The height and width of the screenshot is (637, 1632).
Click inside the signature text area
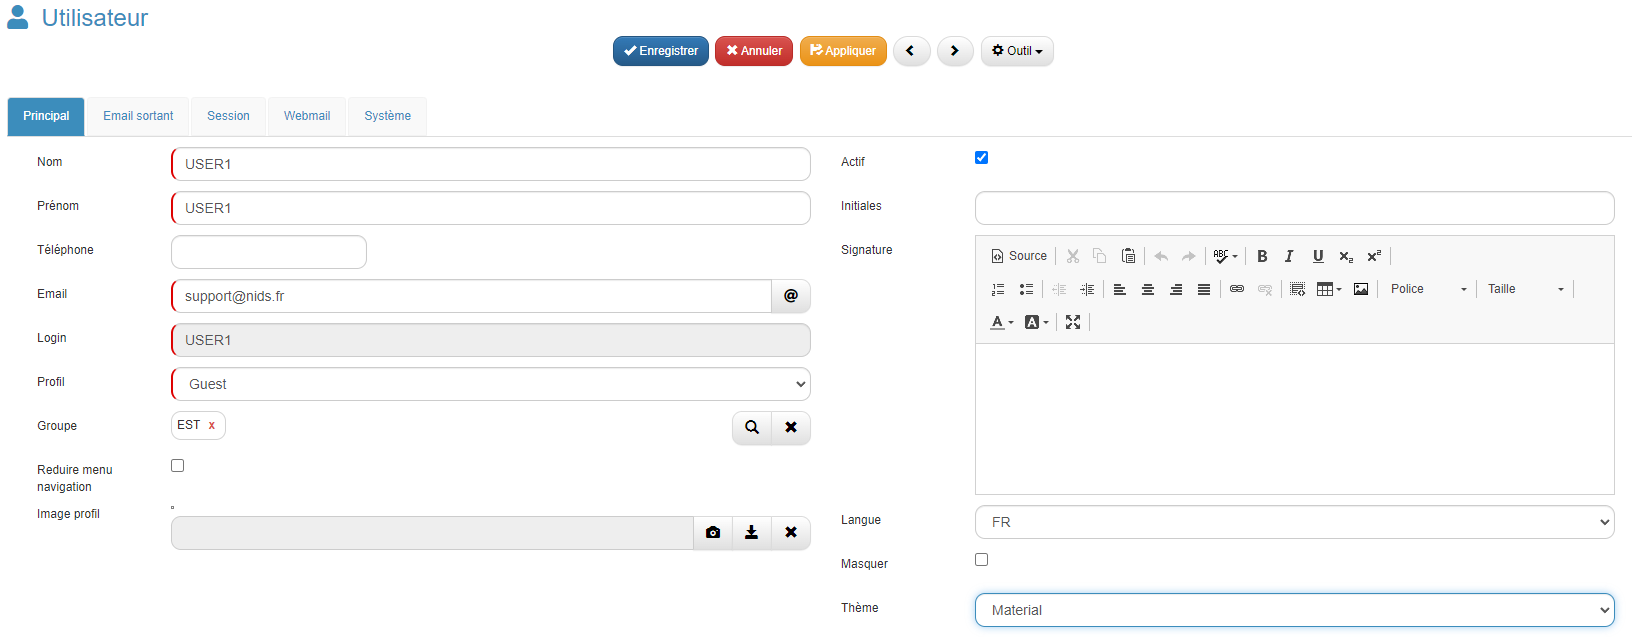tap(1295, 419)
